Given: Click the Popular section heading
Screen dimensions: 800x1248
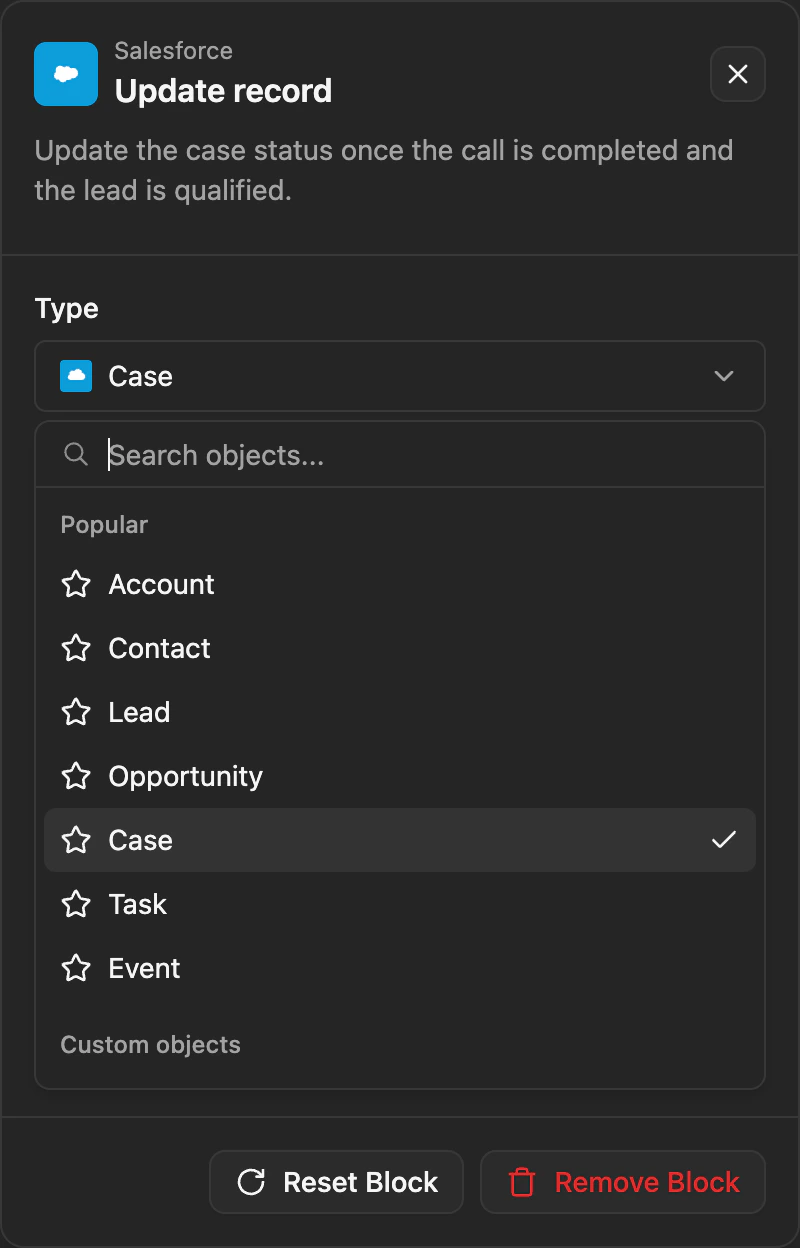Looking at the screenshot, I should coord(104,525).
